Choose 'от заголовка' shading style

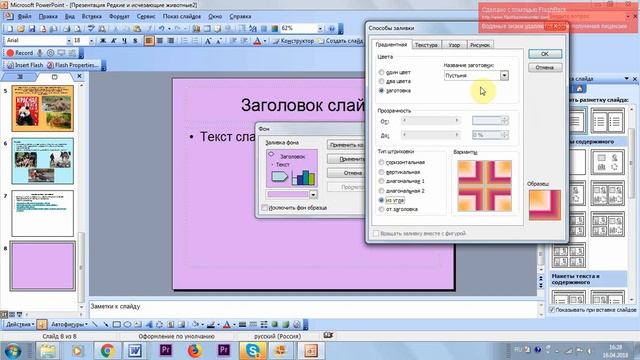(x=381, y=209)
